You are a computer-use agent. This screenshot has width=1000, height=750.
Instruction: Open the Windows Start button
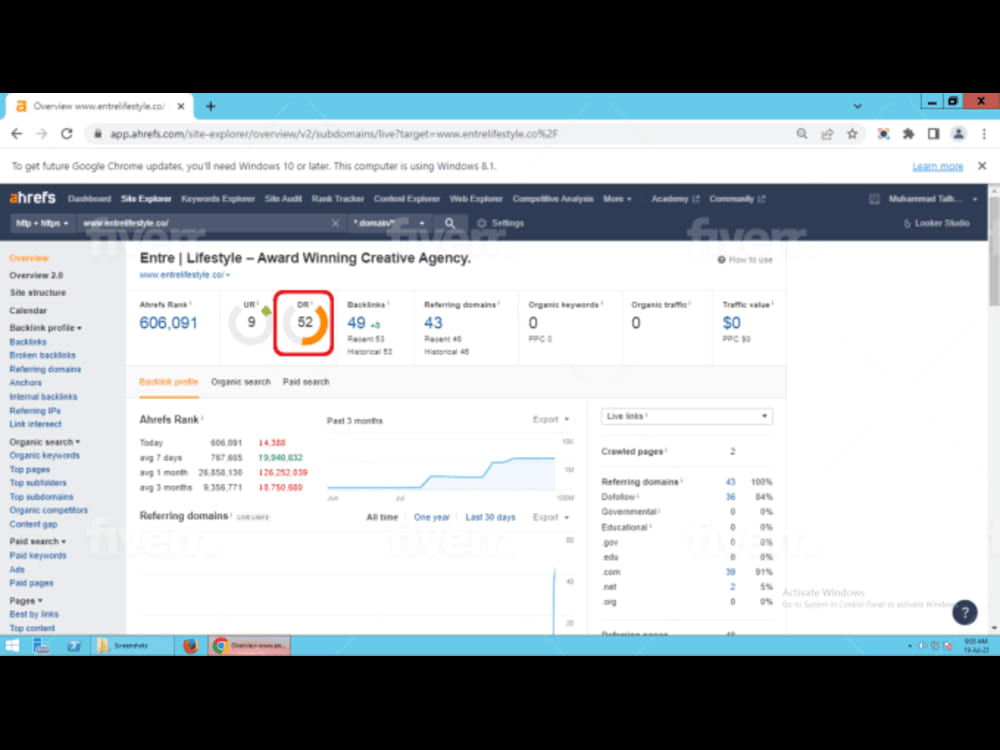tap(12, 645)
